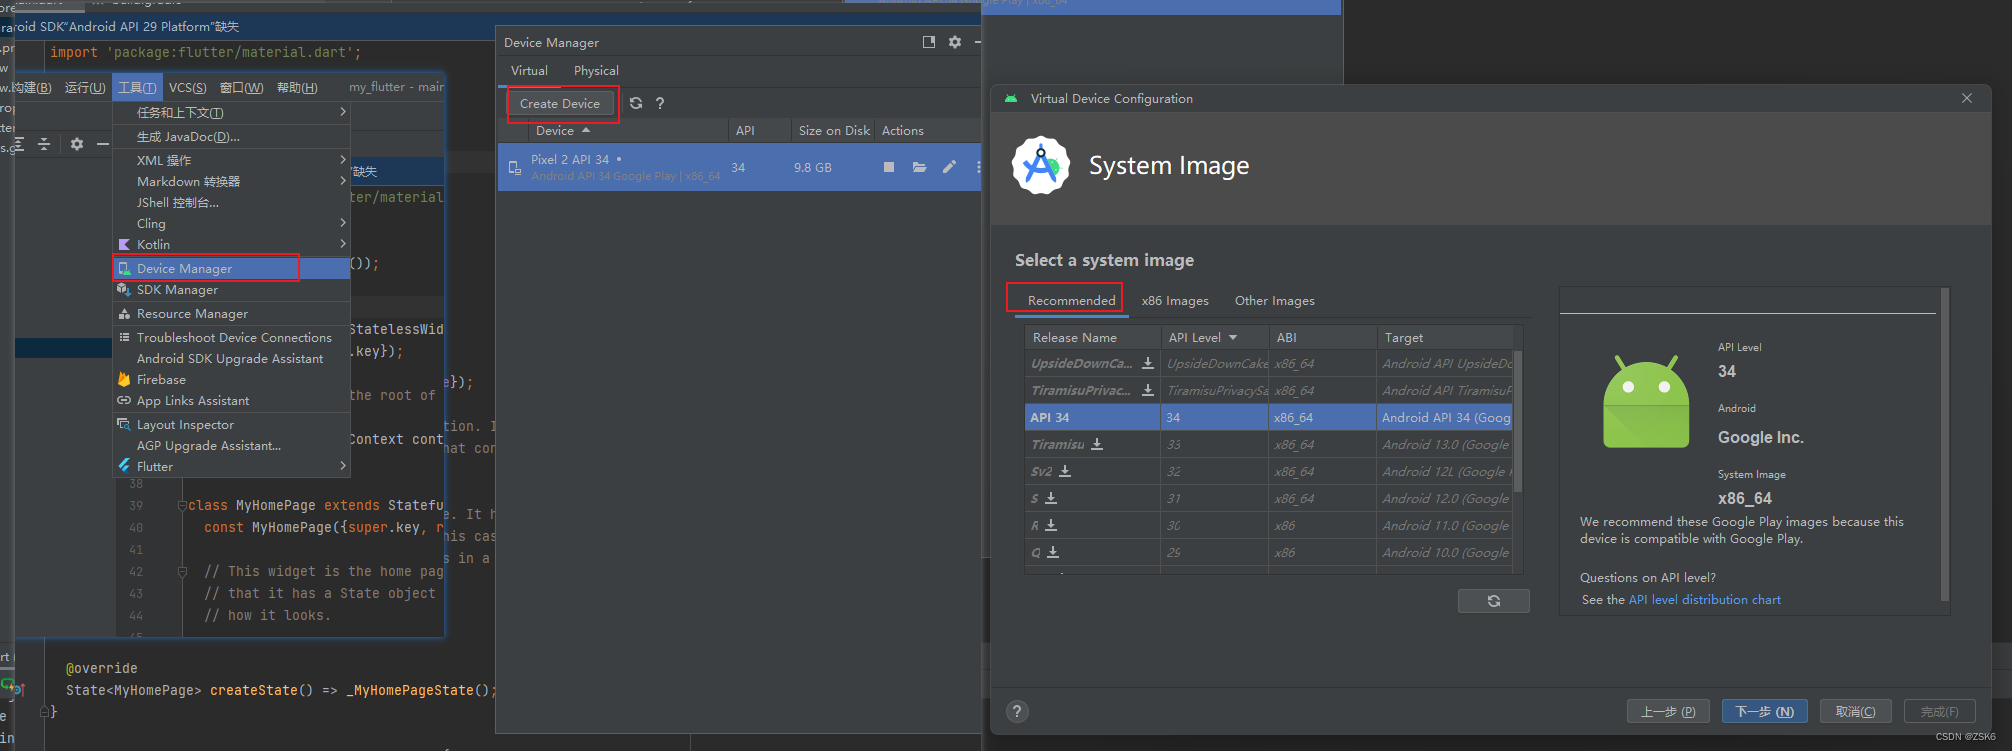Click 下一步(N) next button
This screenshot has width=2012, height=751.
(x=1764, y=711)
